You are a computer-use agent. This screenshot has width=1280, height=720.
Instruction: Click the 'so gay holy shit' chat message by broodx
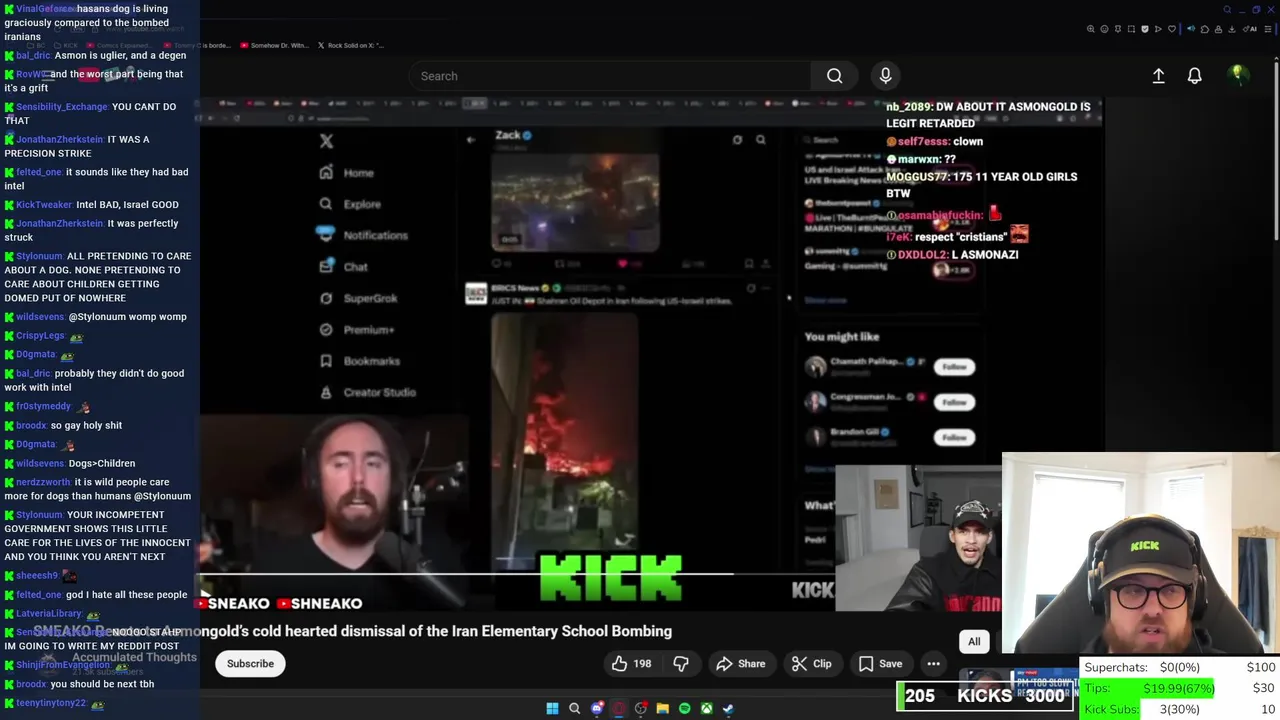(x=86, y=425)
